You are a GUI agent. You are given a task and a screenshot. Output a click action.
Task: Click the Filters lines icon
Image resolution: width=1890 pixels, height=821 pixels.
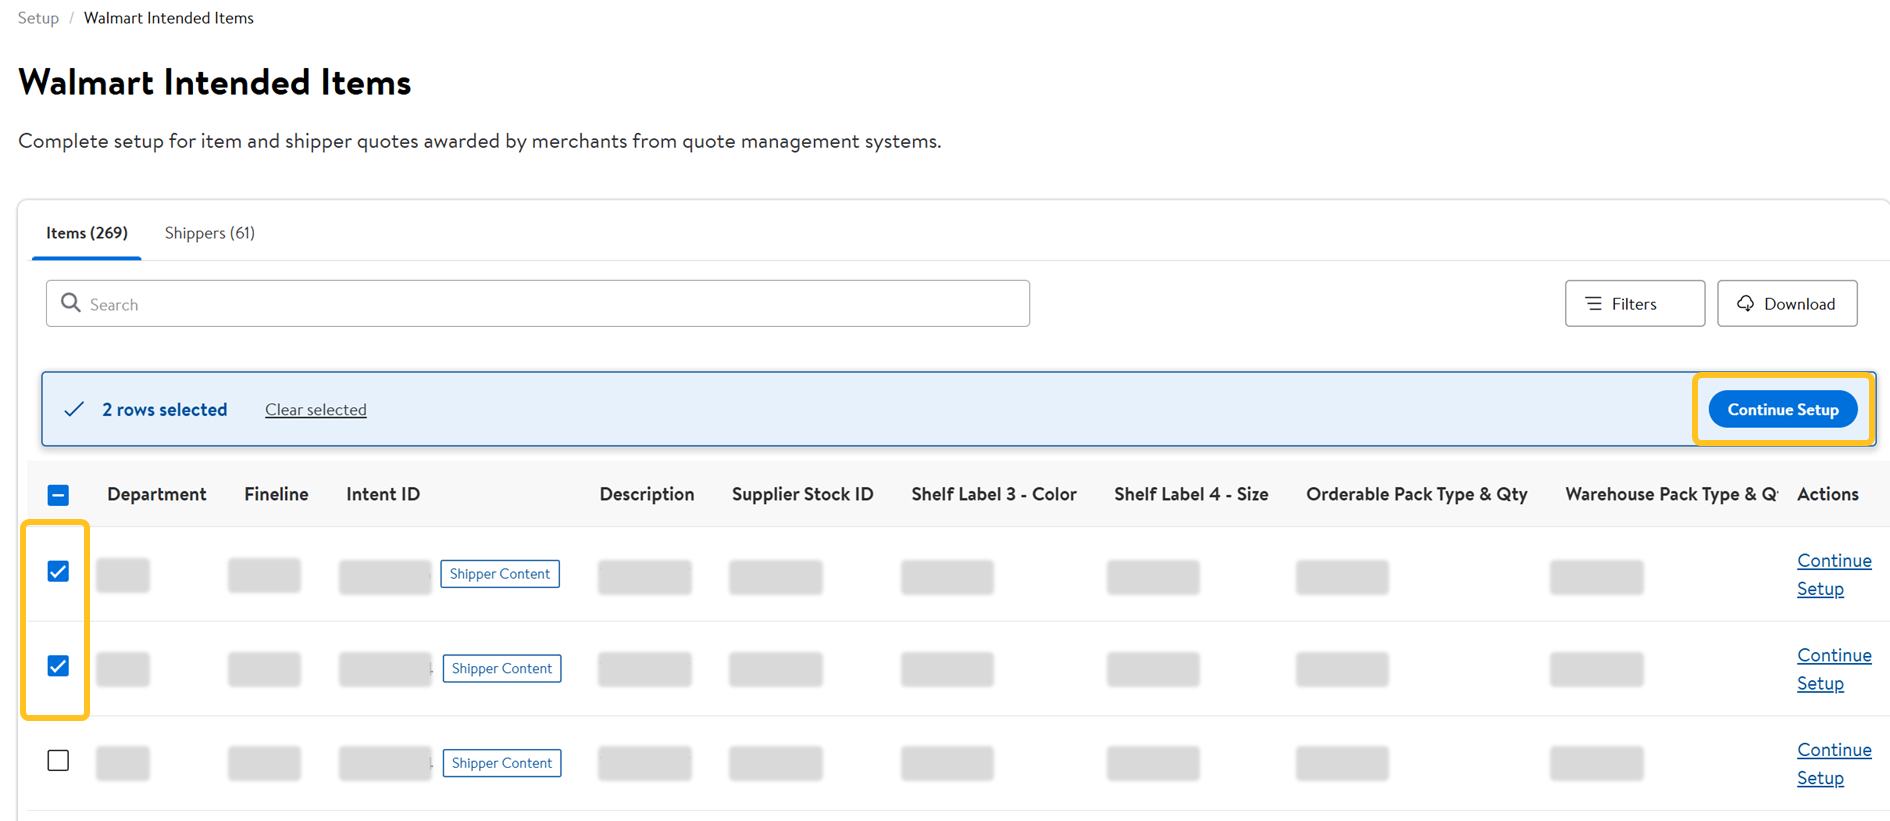coord(1594,303)
